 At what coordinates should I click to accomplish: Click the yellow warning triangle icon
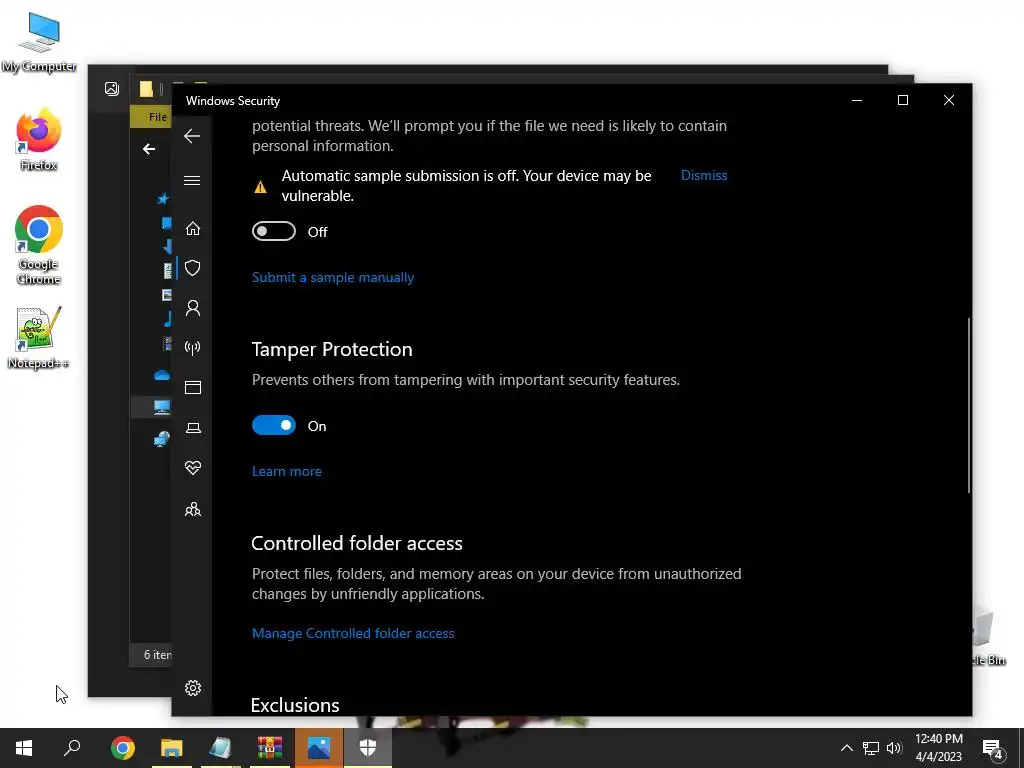[x=260, y=187]
